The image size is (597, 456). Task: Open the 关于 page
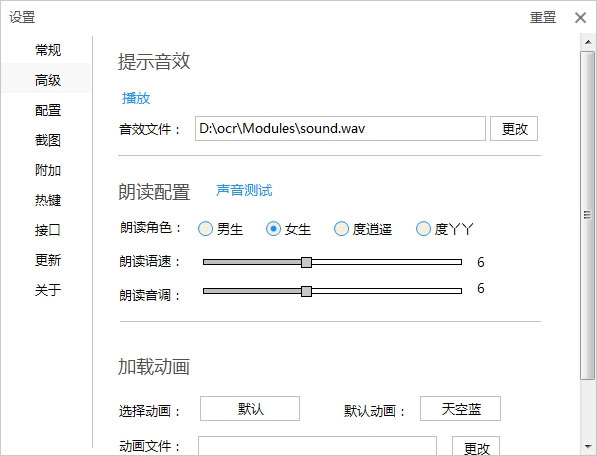tap(48, 290)
